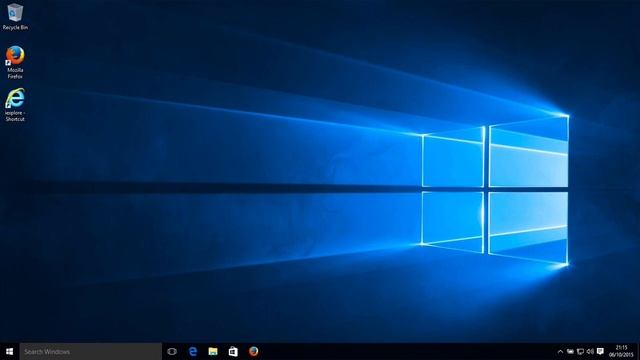Open the Windows Start menu
The image size is (640, 360).
tap(9, 351)
